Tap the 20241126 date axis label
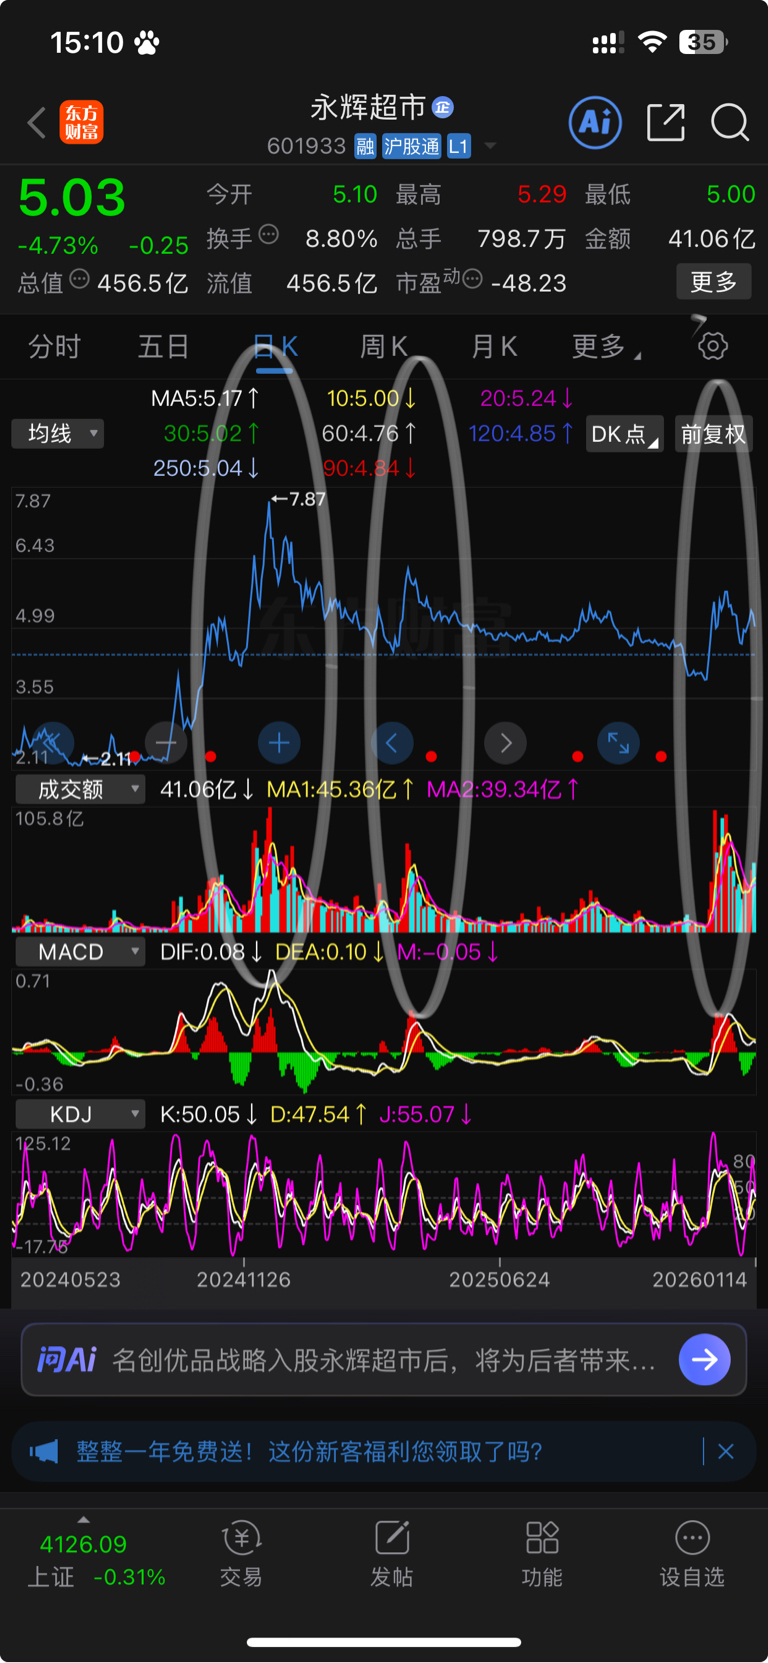The image size is (768, 1663). 244,1279
